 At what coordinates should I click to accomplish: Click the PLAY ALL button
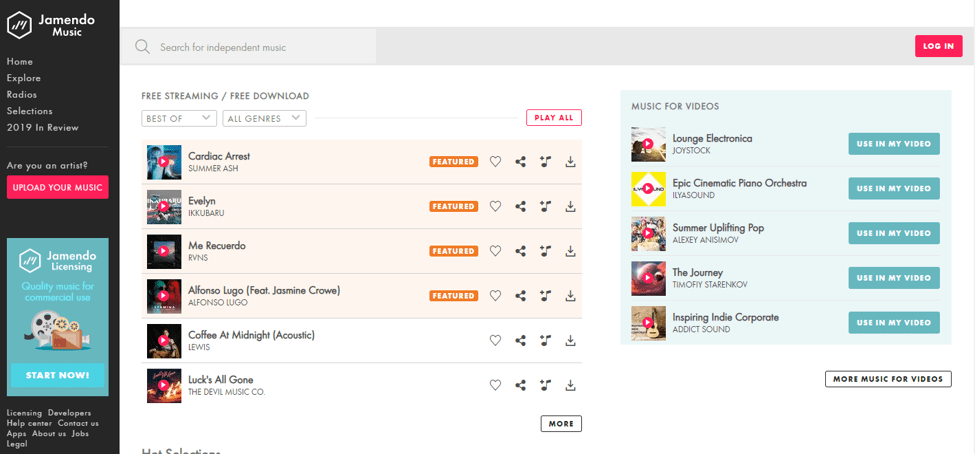tap(554, 118)
